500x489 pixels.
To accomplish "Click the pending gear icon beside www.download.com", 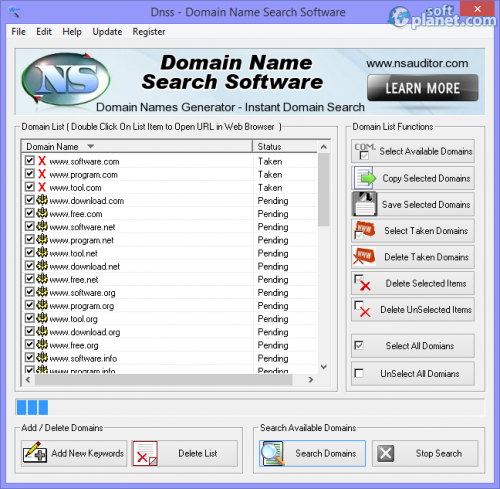I will pos(42,200).
